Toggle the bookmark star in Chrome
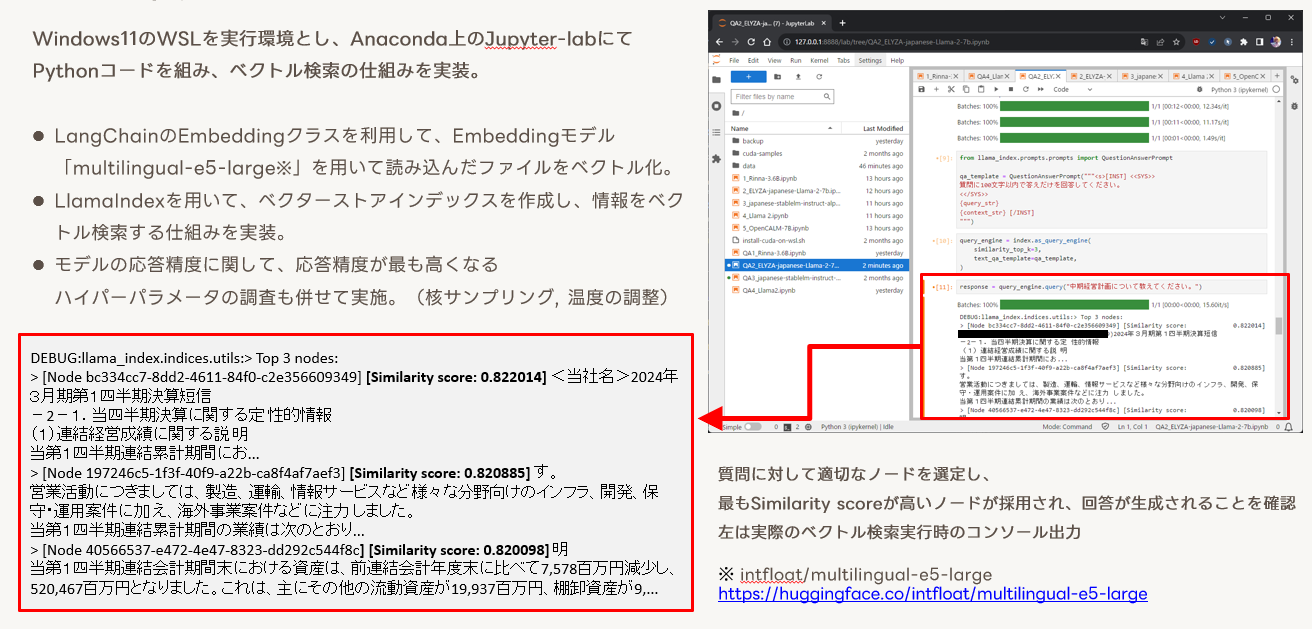1312x629 pixels. [x=1176, y=43]
